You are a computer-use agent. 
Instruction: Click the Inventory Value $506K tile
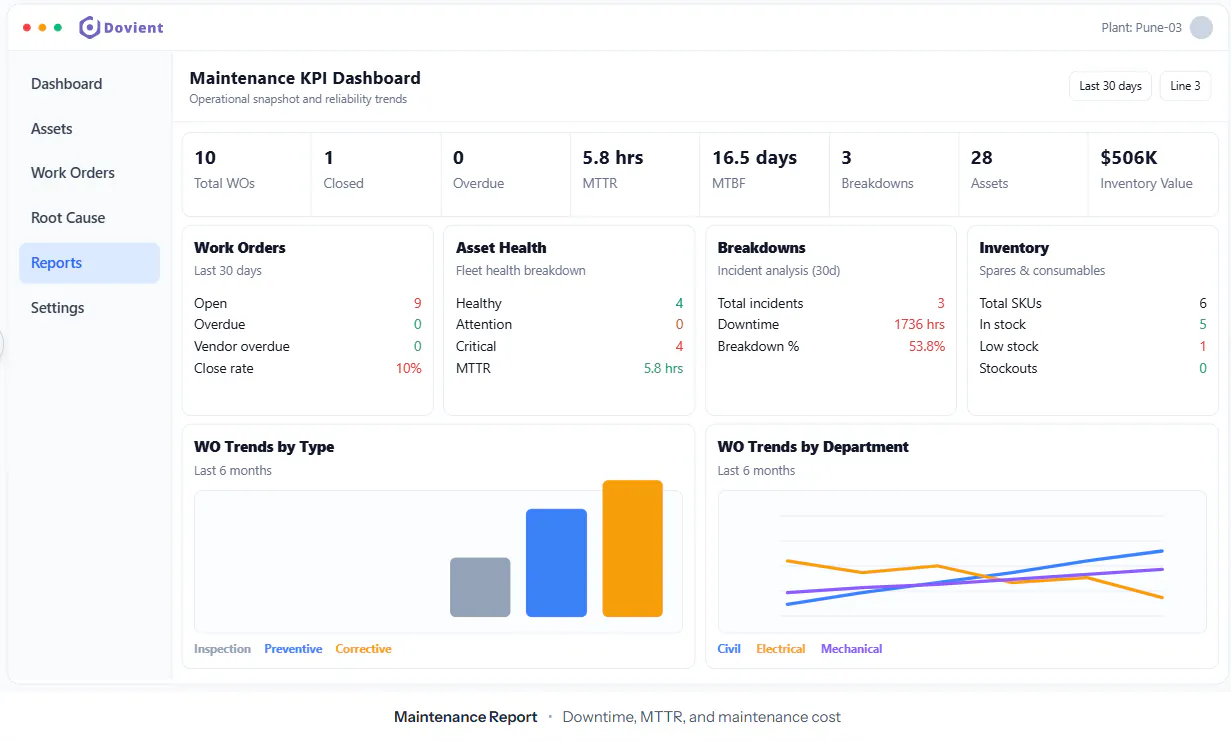(1153, 174)
